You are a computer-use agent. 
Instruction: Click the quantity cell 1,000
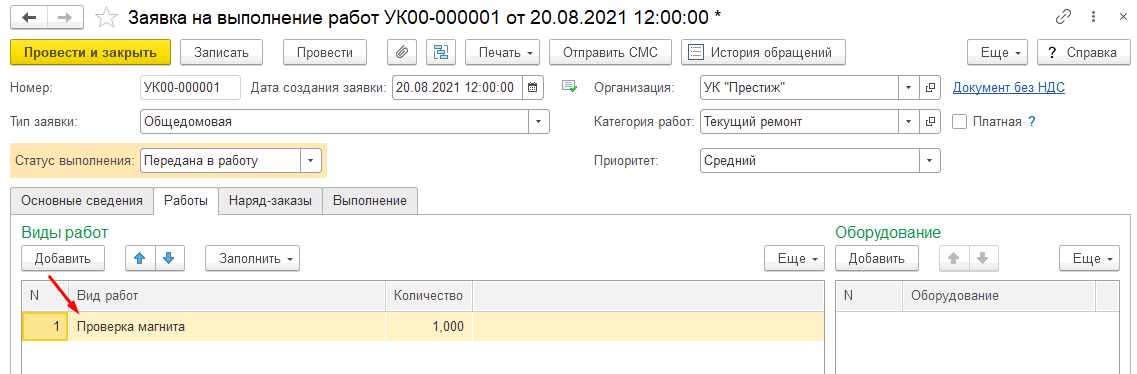pos(429,326)
